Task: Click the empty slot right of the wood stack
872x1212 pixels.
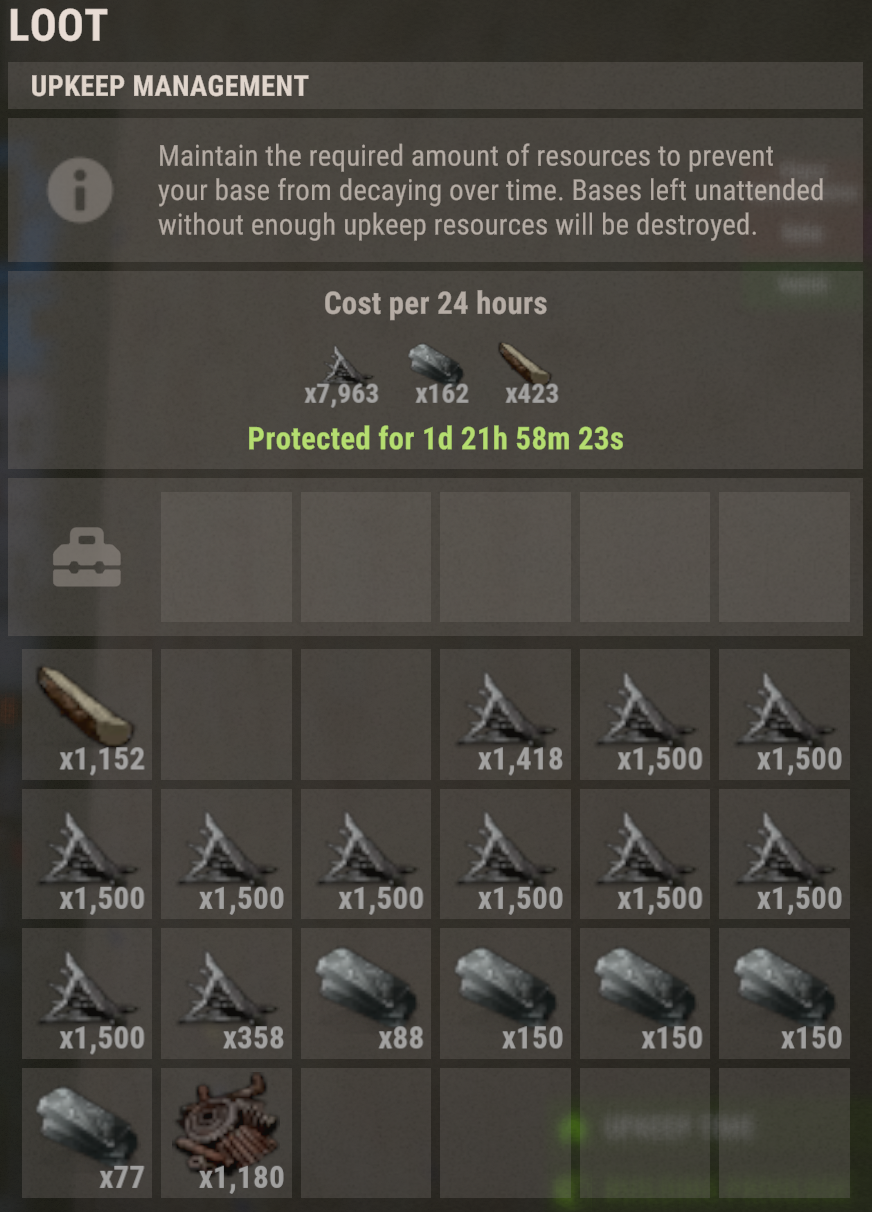Action: click(226, 714)
